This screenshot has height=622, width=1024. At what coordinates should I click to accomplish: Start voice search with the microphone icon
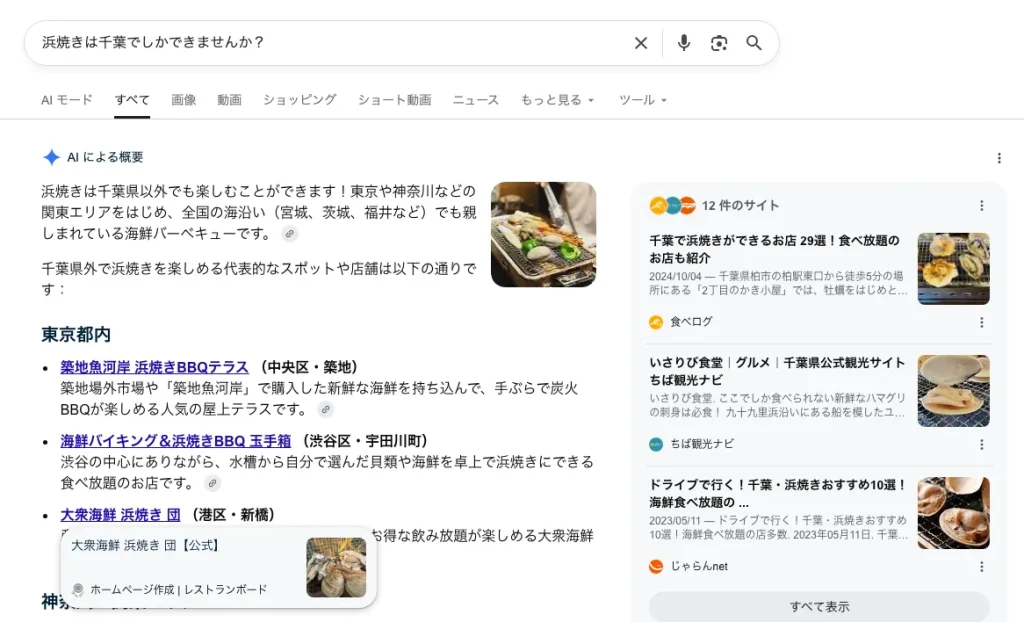[684, 43]
